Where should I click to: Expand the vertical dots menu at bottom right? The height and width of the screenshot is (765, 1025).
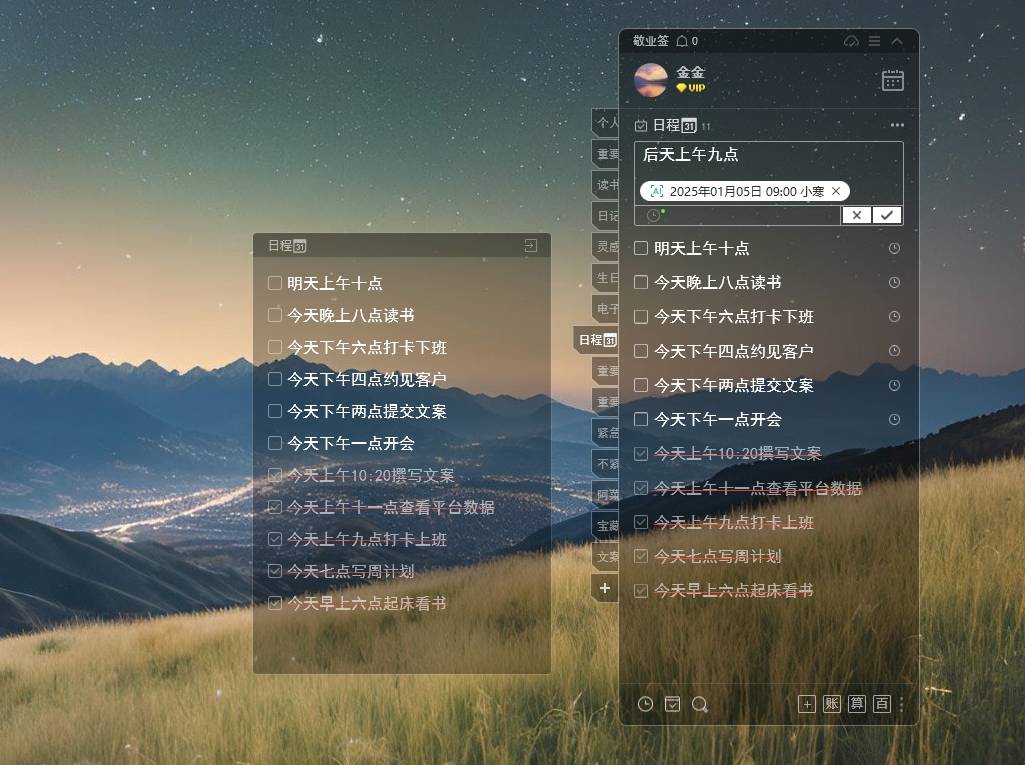point(901,704)
